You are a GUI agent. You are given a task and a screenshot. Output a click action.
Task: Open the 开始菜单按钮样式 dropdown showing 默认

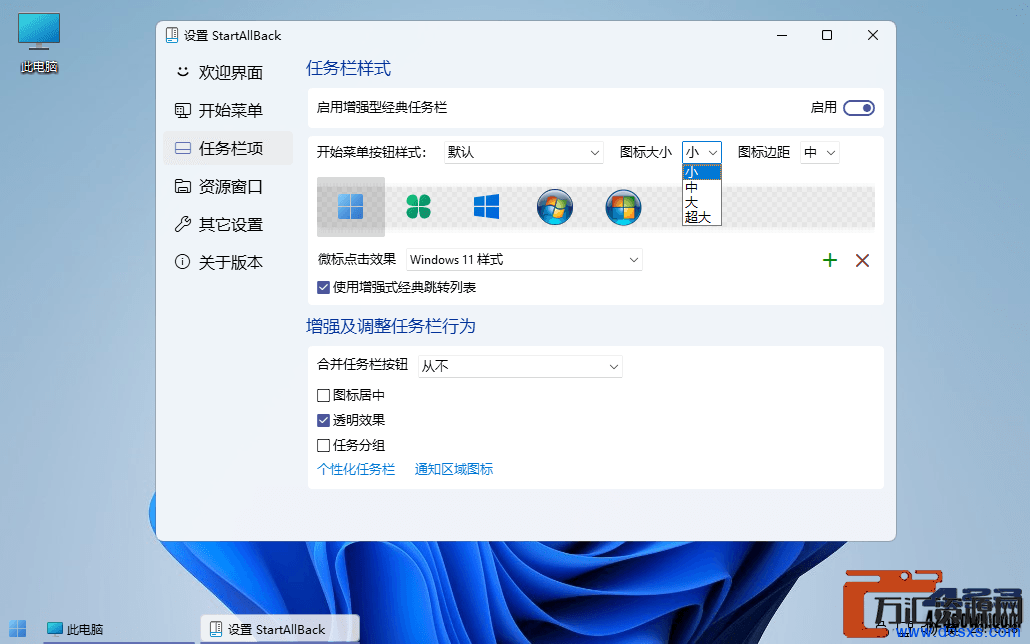[524, 152]
